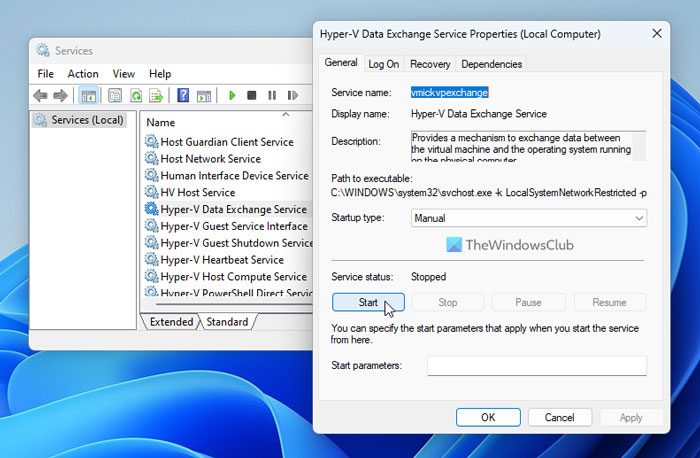Screen dimensions: 700x458
Task: Switch to the General tab
Action: tap(341, 62)
